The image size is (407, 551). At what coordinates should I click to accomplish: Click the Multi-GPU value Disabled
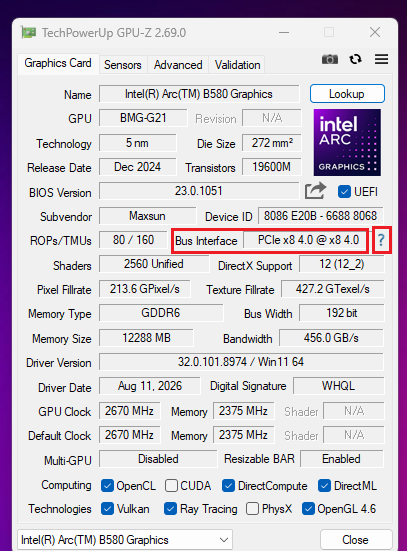[x=158, y=459]
